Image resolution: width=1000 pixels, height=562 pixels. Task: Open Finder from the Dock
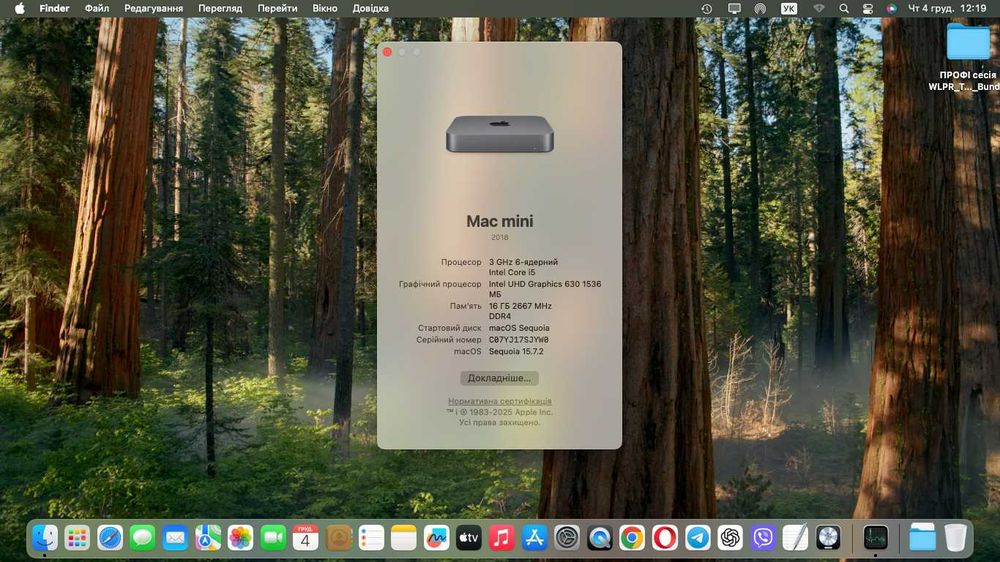45,538
